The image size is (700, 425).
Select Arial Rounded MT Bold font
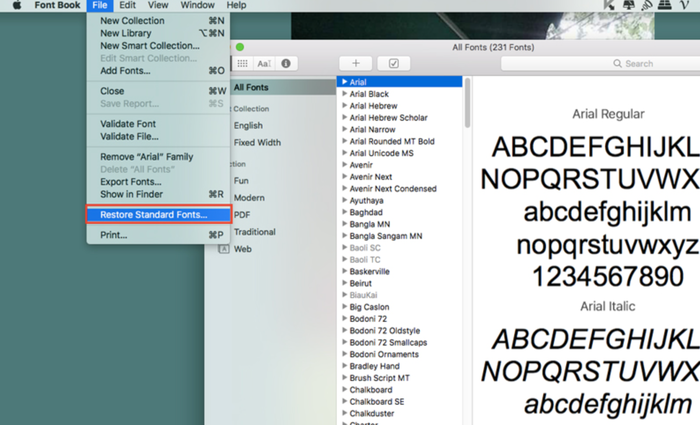[x=392, y=141]
